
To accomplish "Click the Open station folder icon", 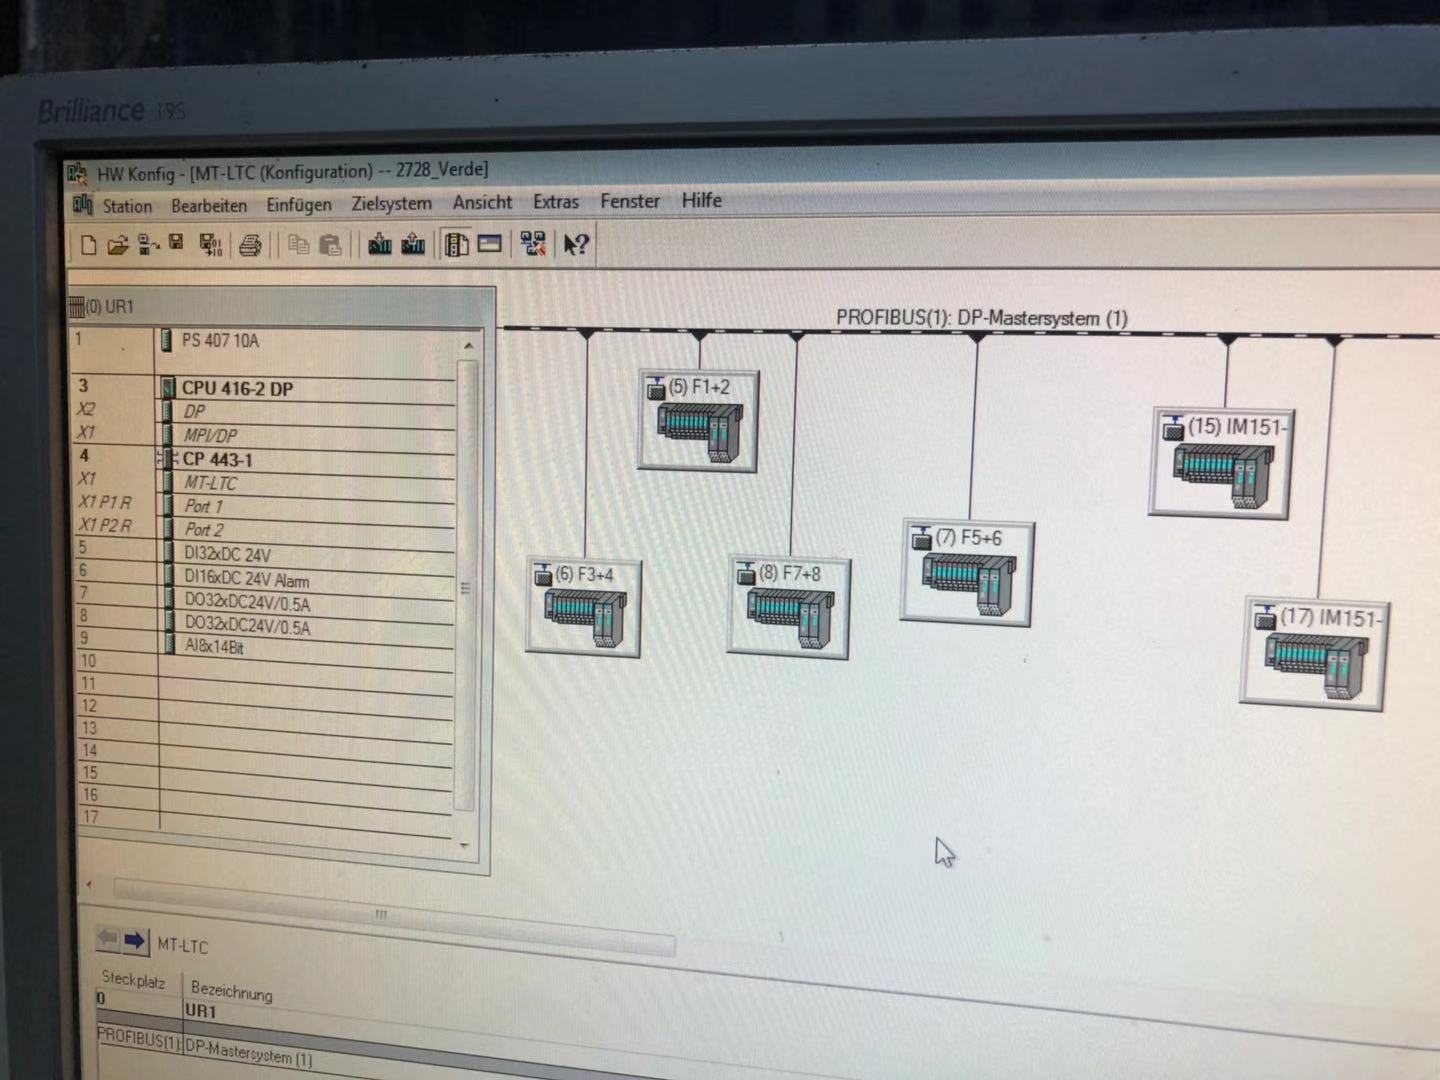I will coord(118,245).
